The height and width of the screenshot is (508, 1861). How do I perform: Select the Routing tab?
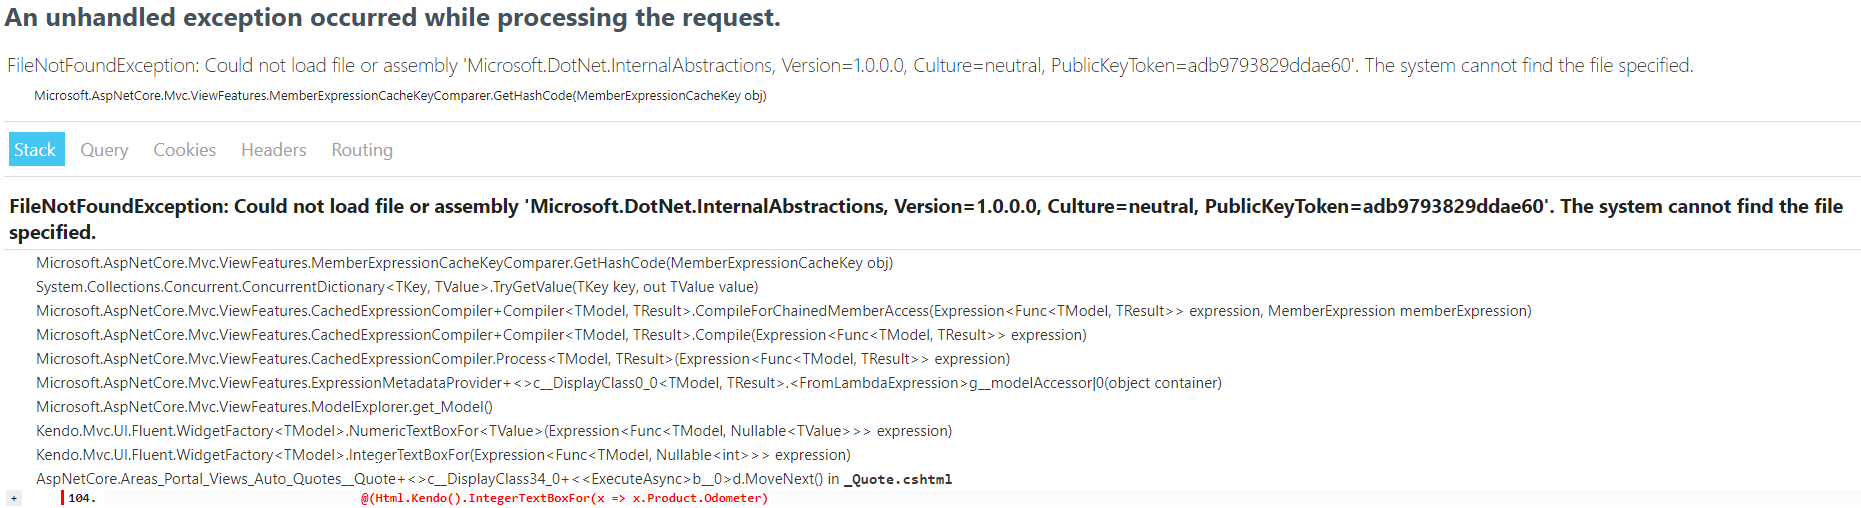[x=362, y=150]
